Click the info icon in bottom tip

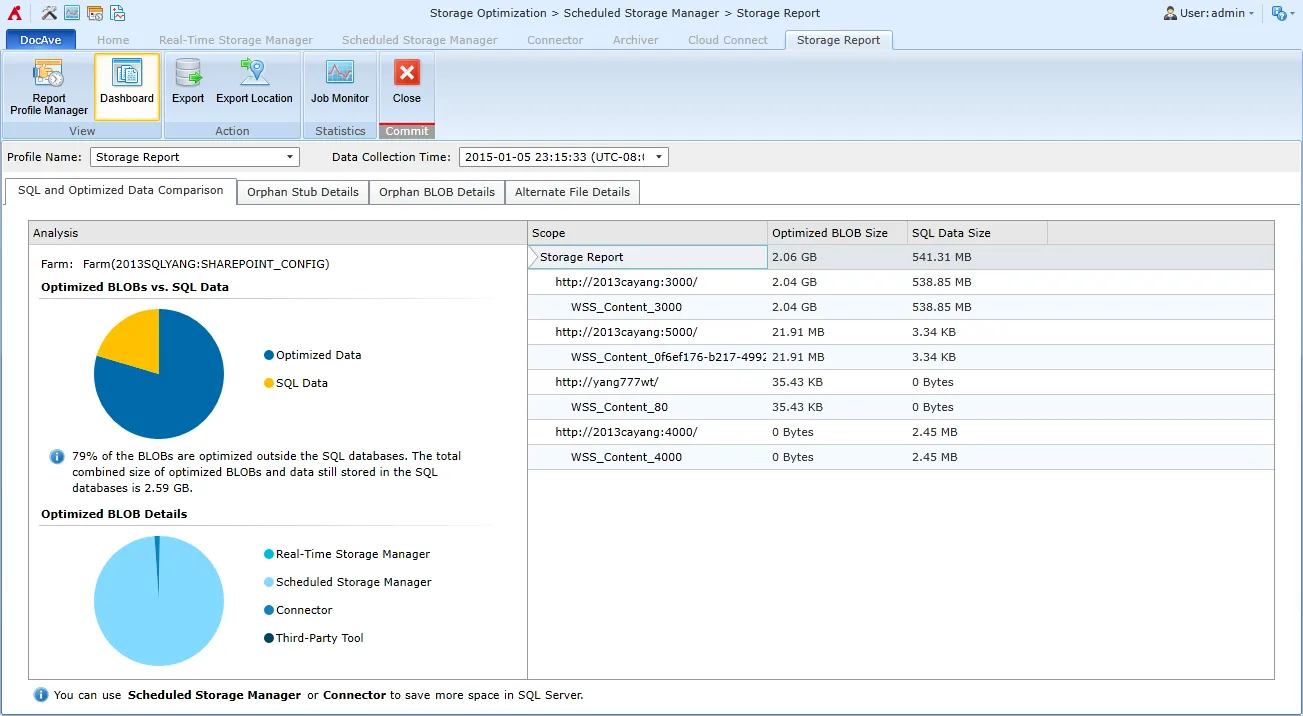(41, 694)
